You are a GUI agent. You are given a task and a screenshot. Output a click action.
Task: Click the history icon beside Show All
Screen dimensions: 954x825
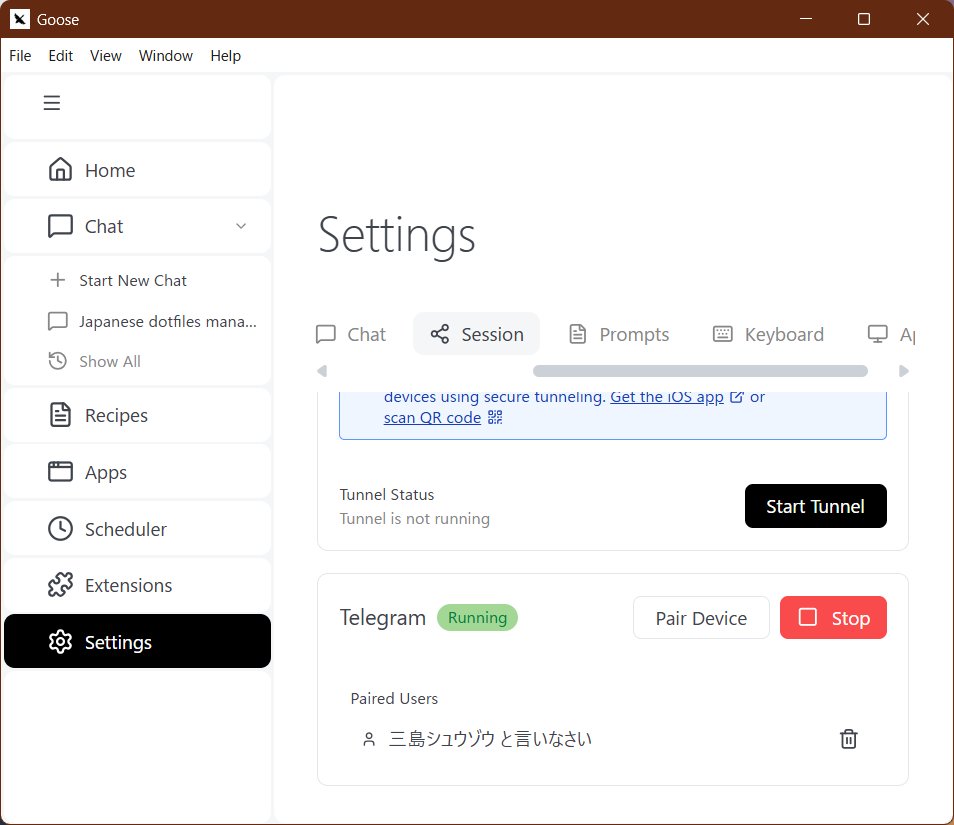click(58, 361)
